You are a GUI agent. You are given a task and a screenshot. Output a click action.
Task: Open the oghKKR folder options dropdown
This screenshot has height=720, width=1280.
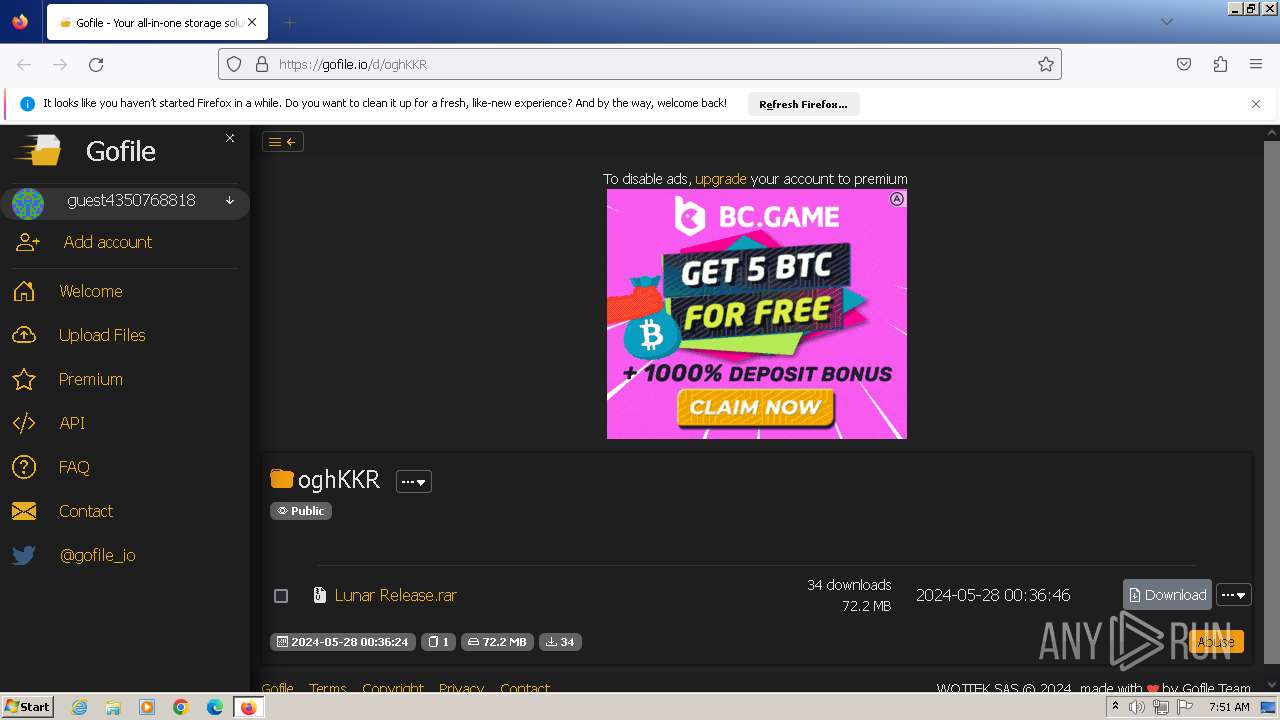[x=413, y=481]
